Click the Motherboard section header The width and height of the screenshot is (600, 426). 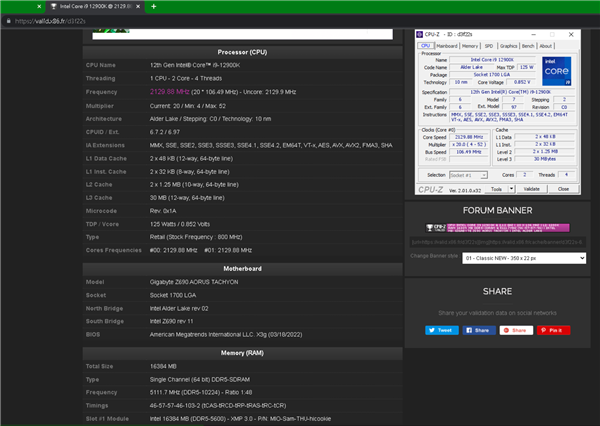[x=242, y=269]
